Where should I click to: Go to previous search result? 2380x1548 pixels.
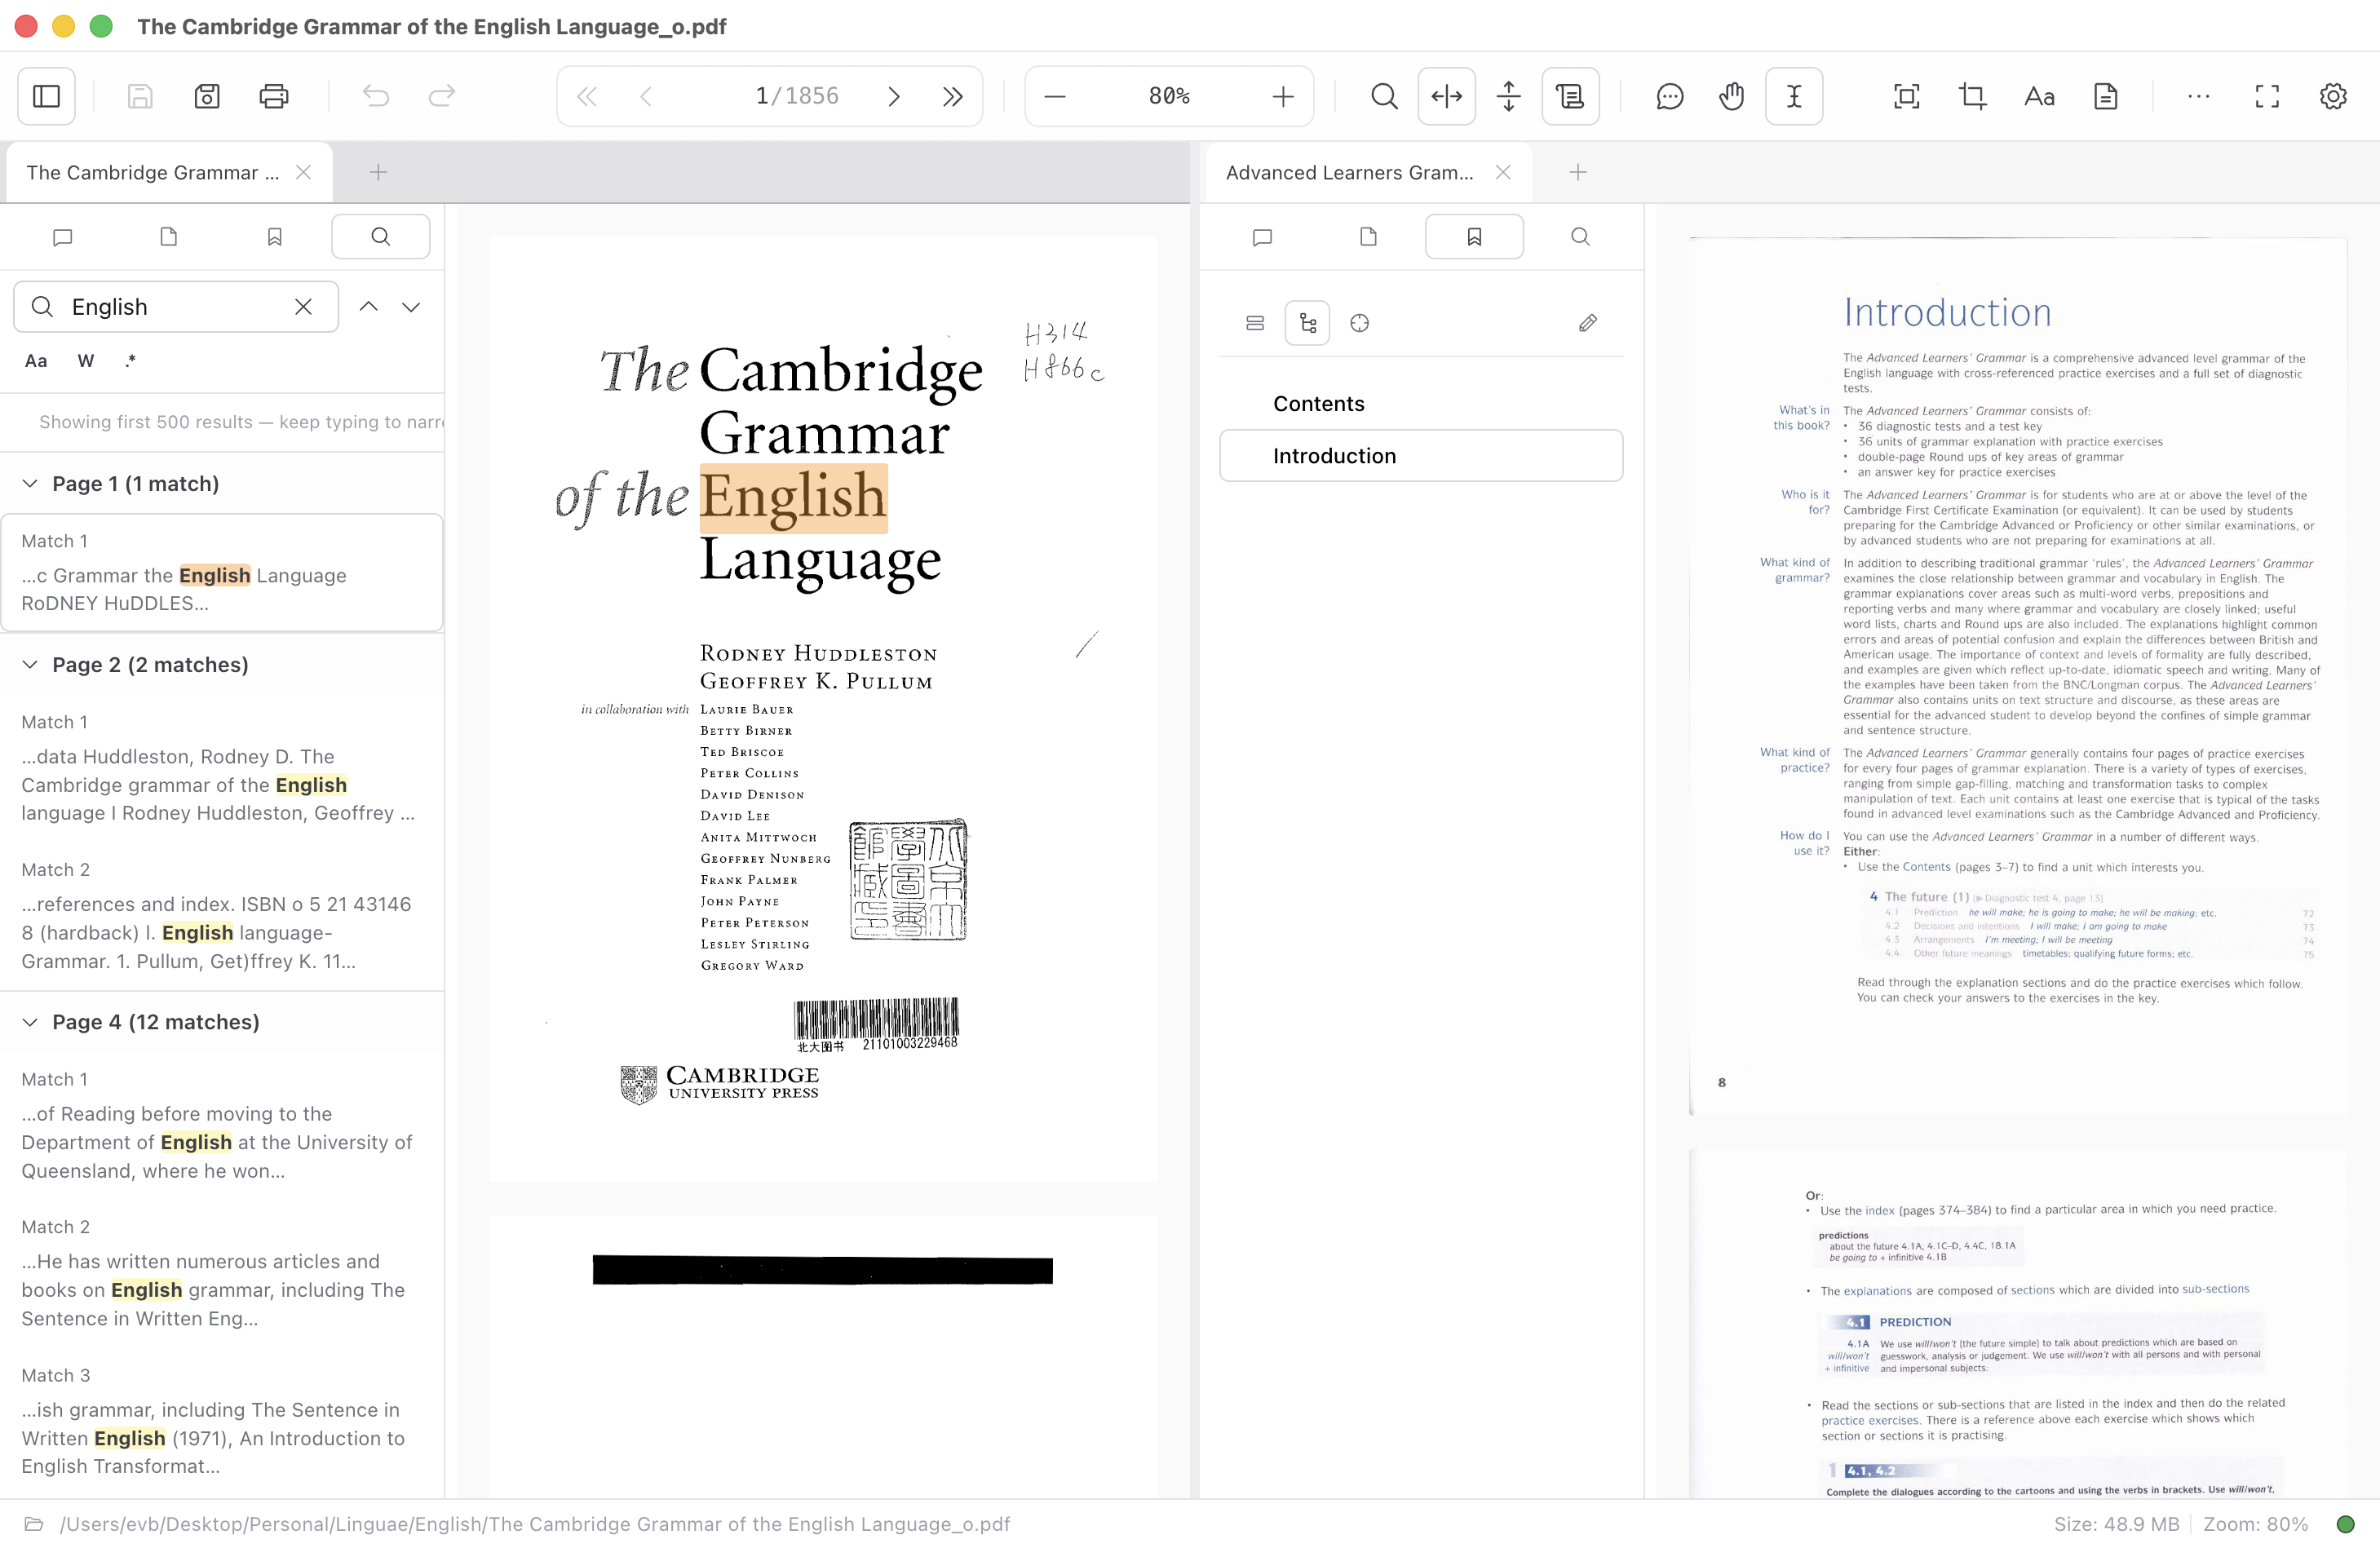[368, 307]
